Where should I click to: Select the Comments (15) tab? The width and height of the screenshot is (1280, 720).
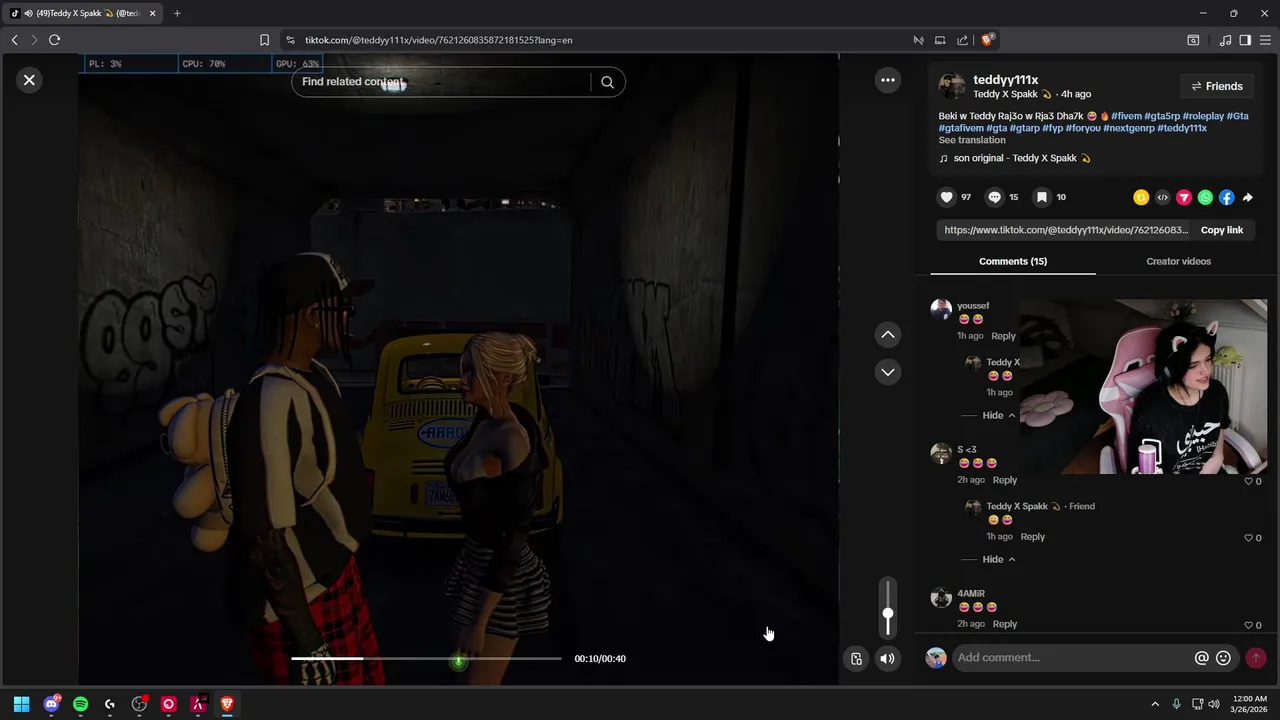coord(1013,261)
